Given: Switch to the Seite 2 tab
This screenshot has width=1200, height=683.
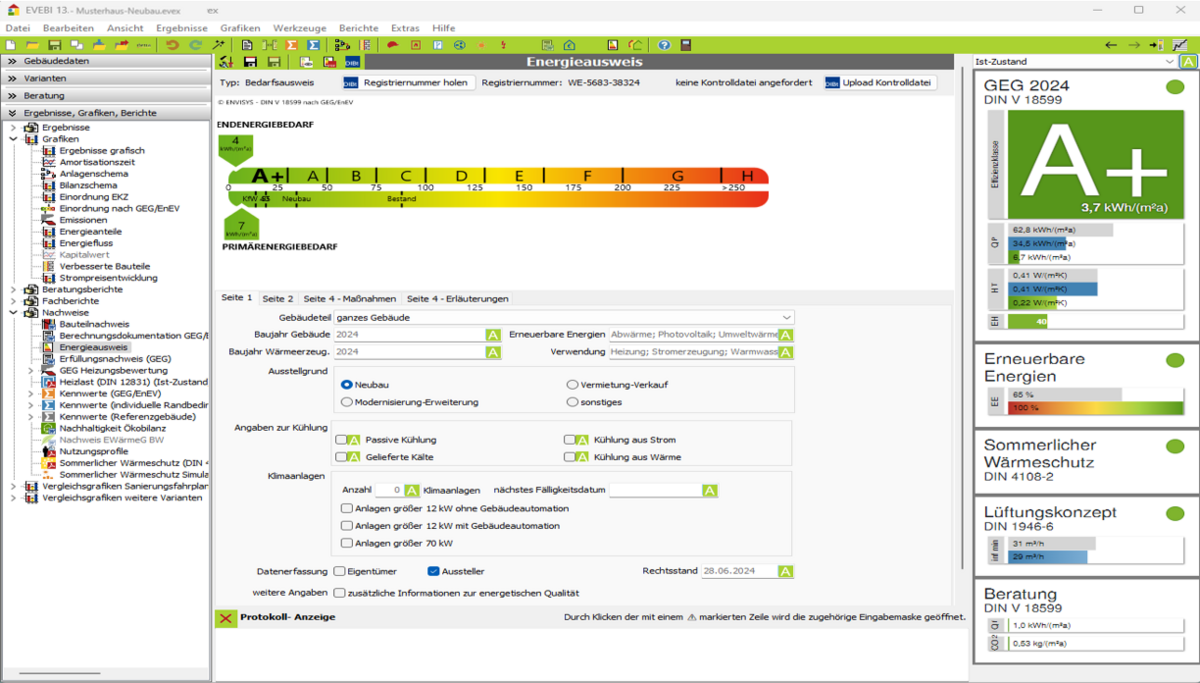Looking at the screenshot, I should (277, 298).
